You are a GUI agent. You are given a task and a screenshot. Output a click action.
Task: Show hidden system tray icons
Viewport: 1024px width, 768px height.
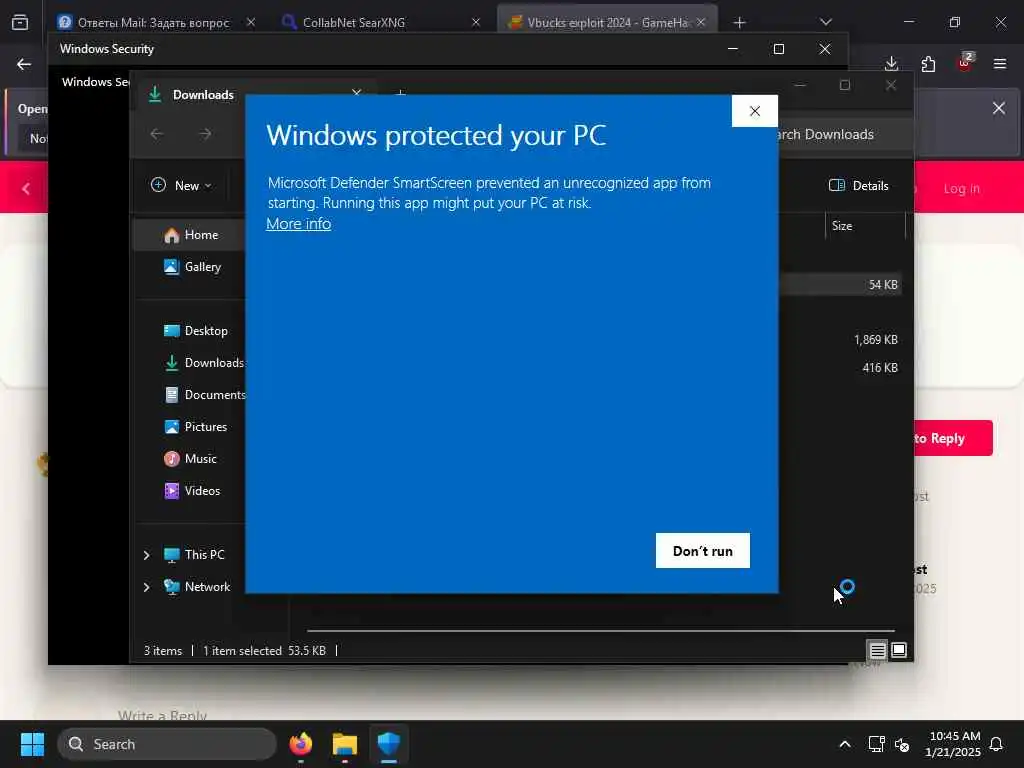844,744
